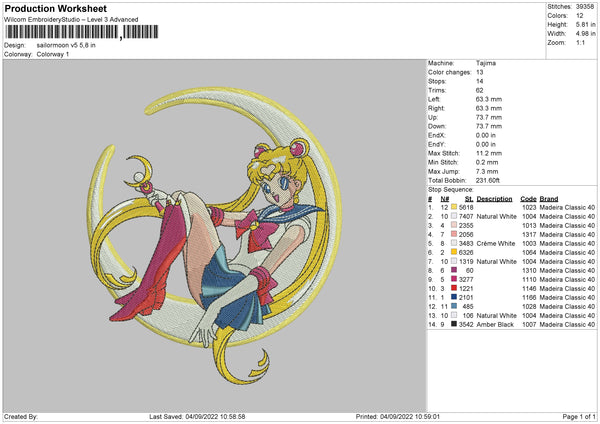Select the Machine value Tajima
Viewport: 600px width, 424px height.
coord(486,63)
